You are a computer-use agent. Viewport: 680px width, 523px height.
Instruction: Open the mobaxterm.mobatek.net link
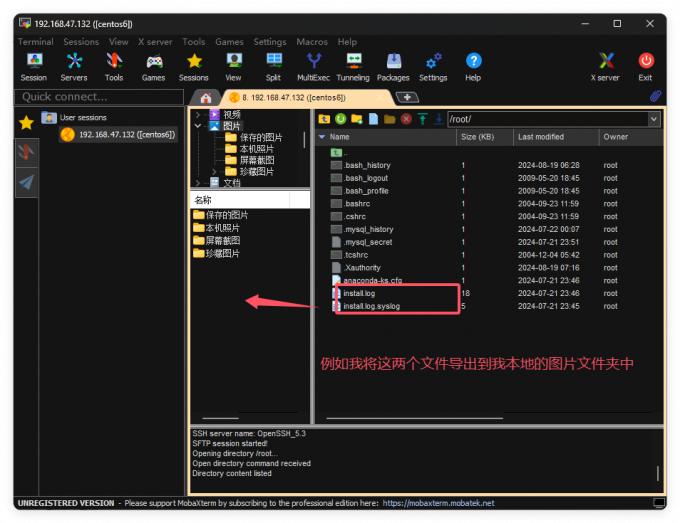click(438, 503)
